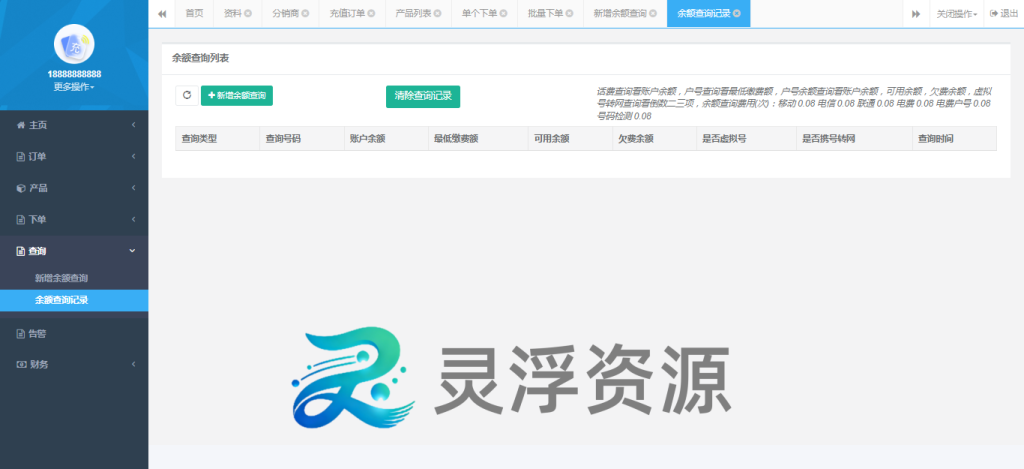This screenshot has width=1024, height=469.
Task: Click the phone number 18888888888
Action: pos(74,74)
